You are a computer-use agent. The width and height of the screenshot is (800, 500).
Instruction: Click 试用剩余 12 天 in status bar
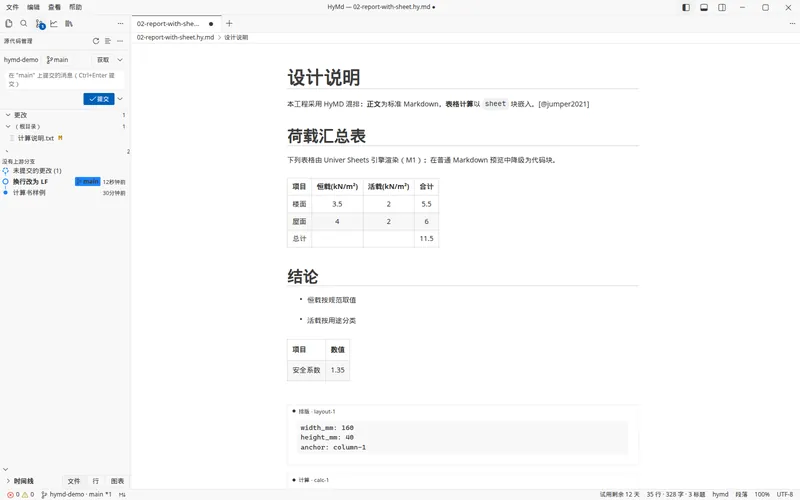tap(619, 494)
